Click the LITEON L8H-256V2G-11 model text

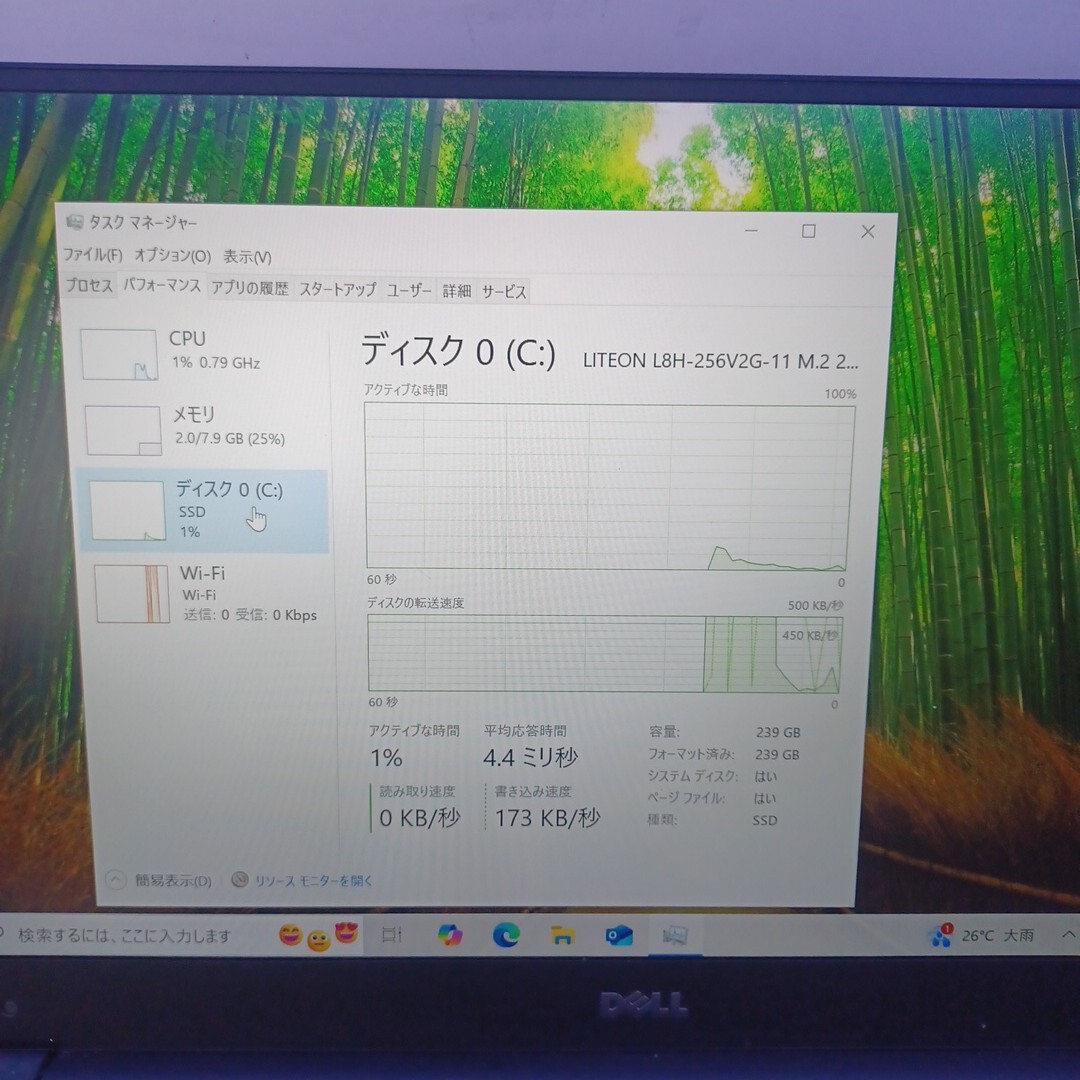(x=720, y=361)
